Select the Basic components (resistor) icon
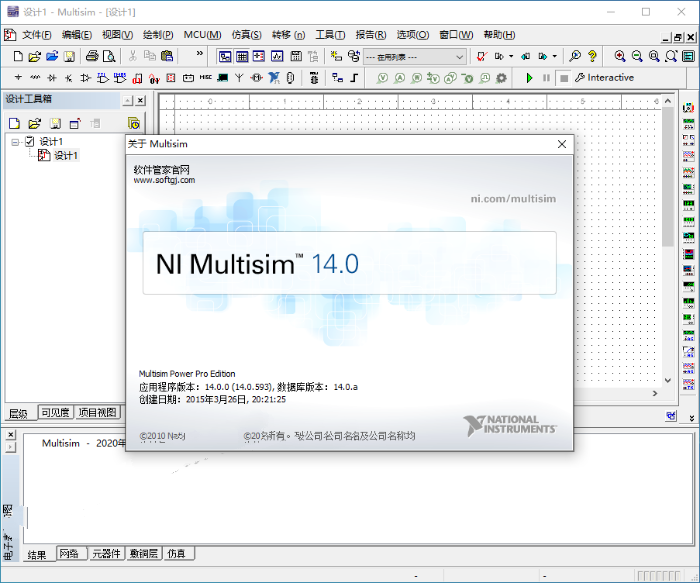Image resolution: width=700 pixels, height=583 pixels. pyautogui.click(x=35, y=78)
